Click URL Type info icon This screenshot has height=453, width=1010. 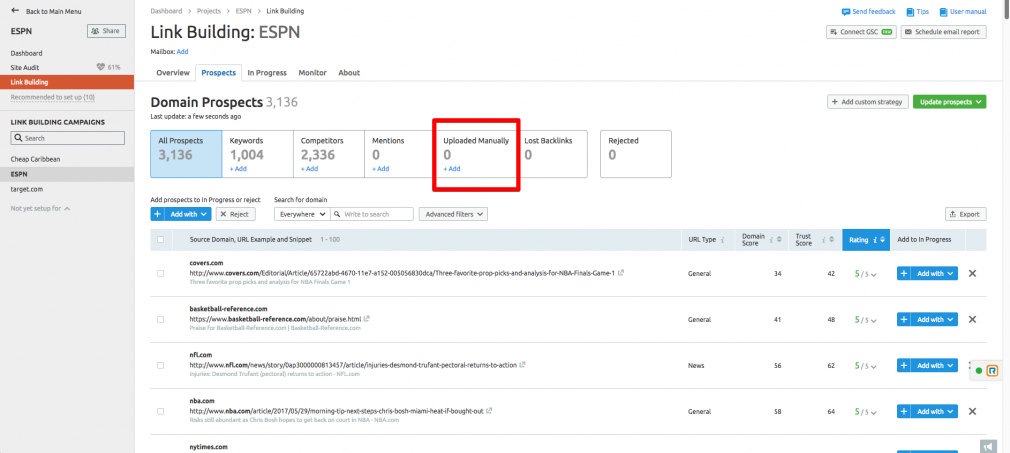pyautogui.click(x=723, y=240)
